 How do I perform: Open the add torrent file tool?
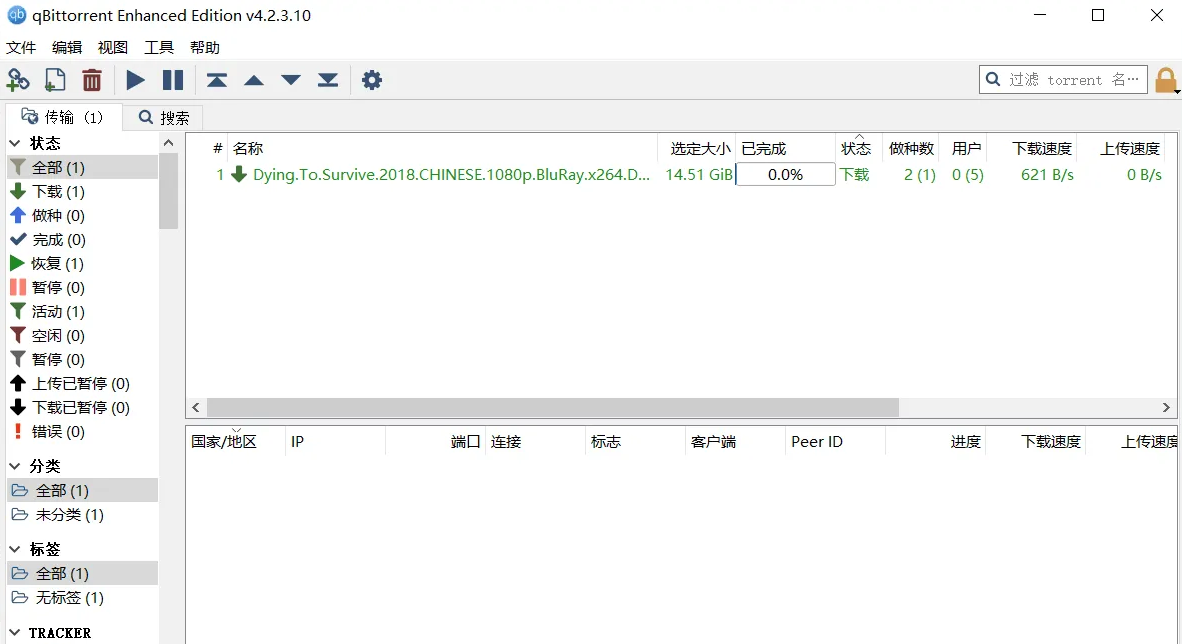pyautogui.click(x=55, y=79)
